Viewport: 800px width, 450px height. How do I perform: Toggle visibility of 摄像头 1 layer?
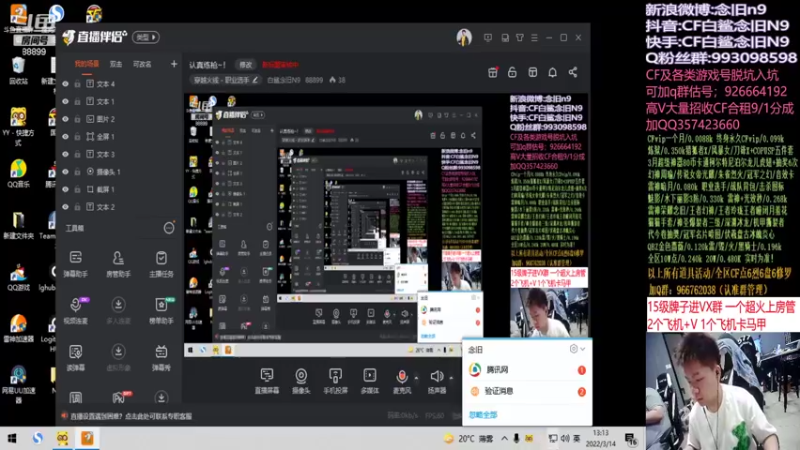coord(65,172)
